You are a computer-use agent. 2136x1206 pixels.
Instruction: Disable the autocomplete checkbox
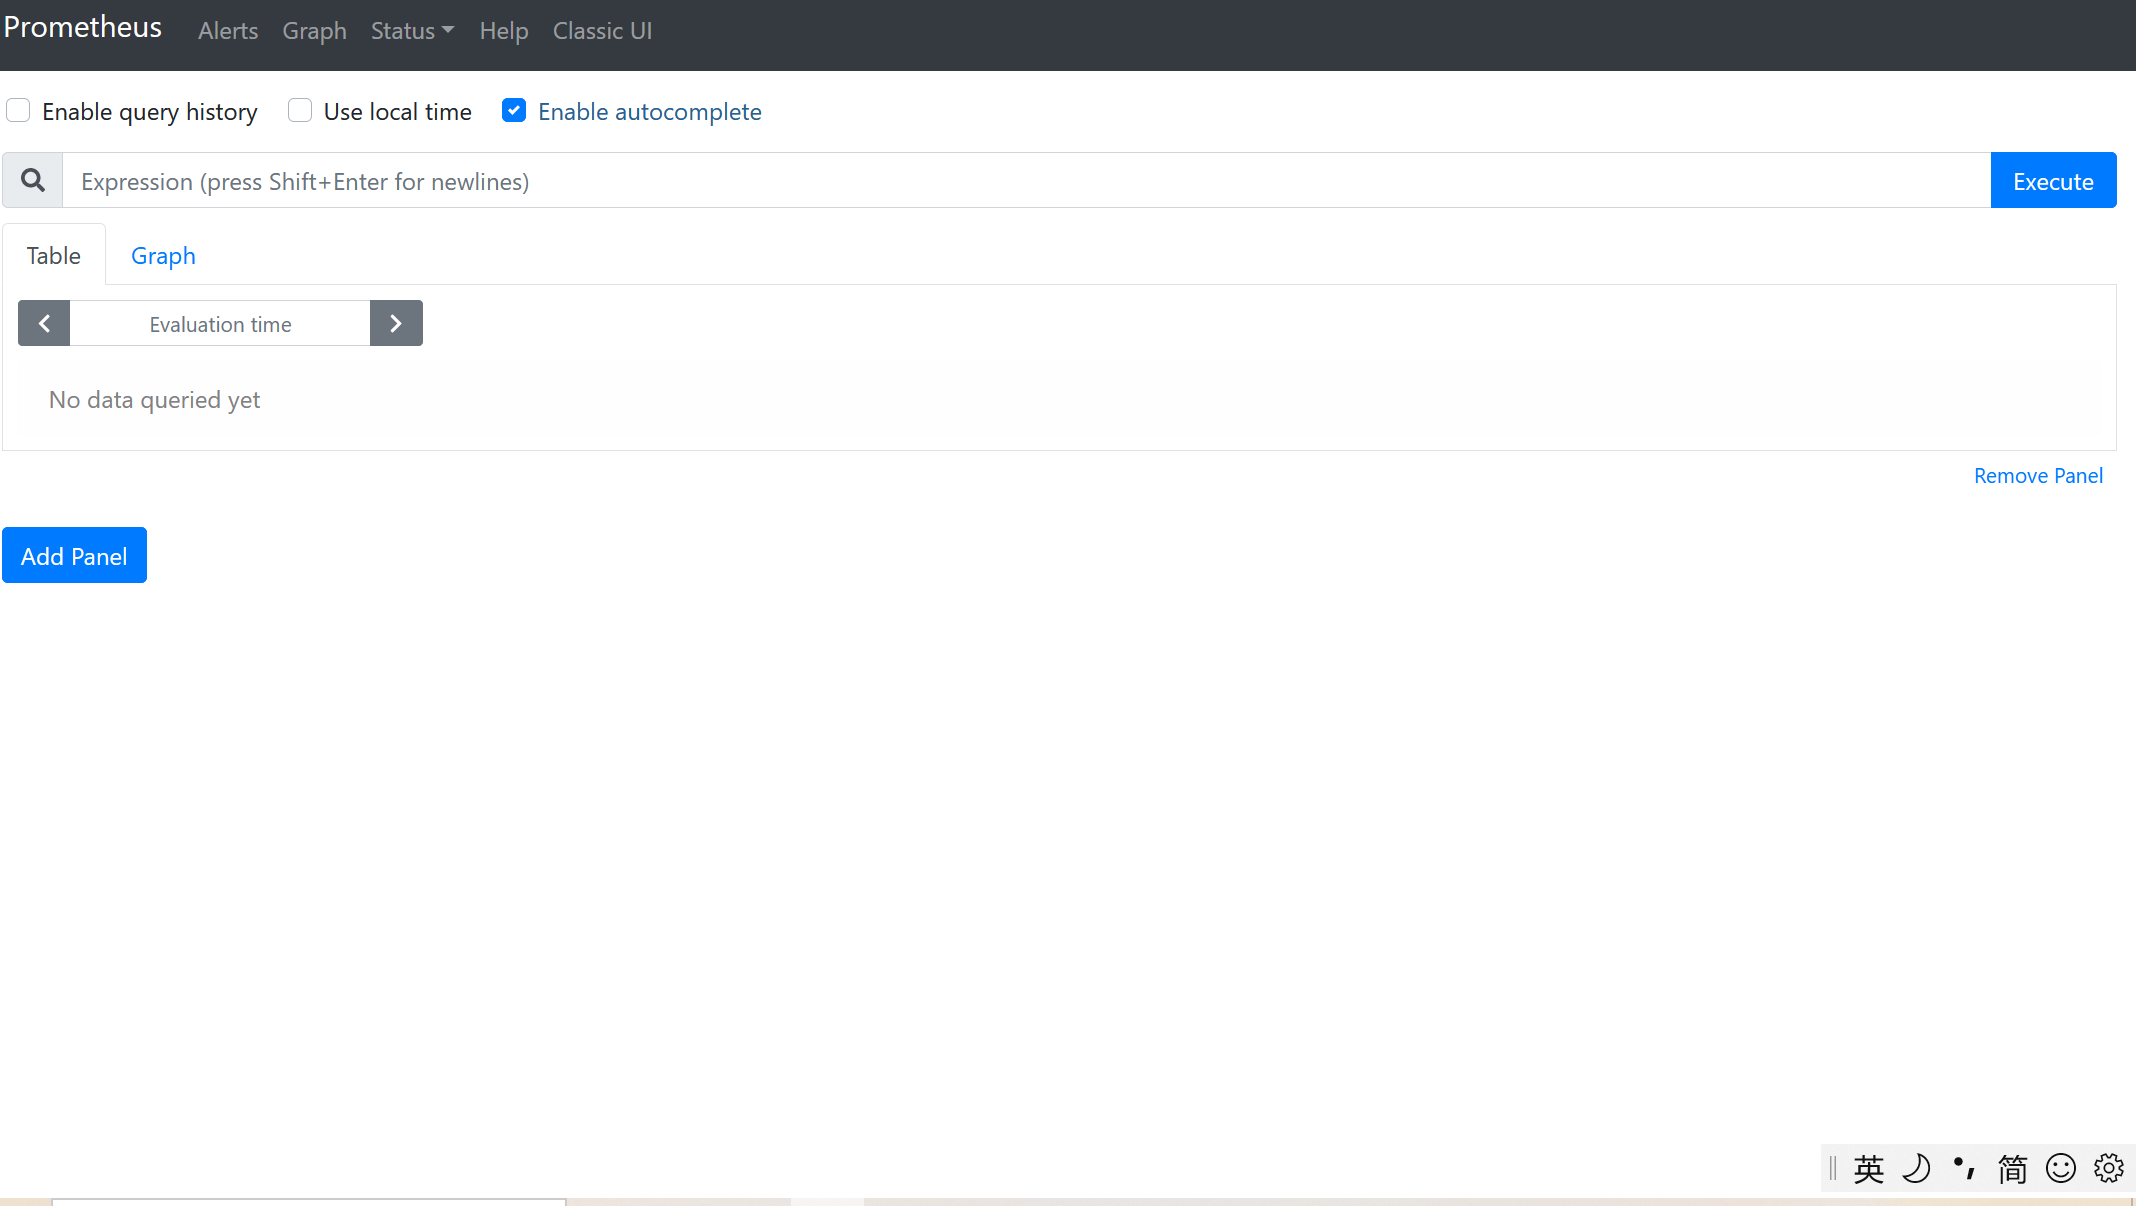pos(514,111)
